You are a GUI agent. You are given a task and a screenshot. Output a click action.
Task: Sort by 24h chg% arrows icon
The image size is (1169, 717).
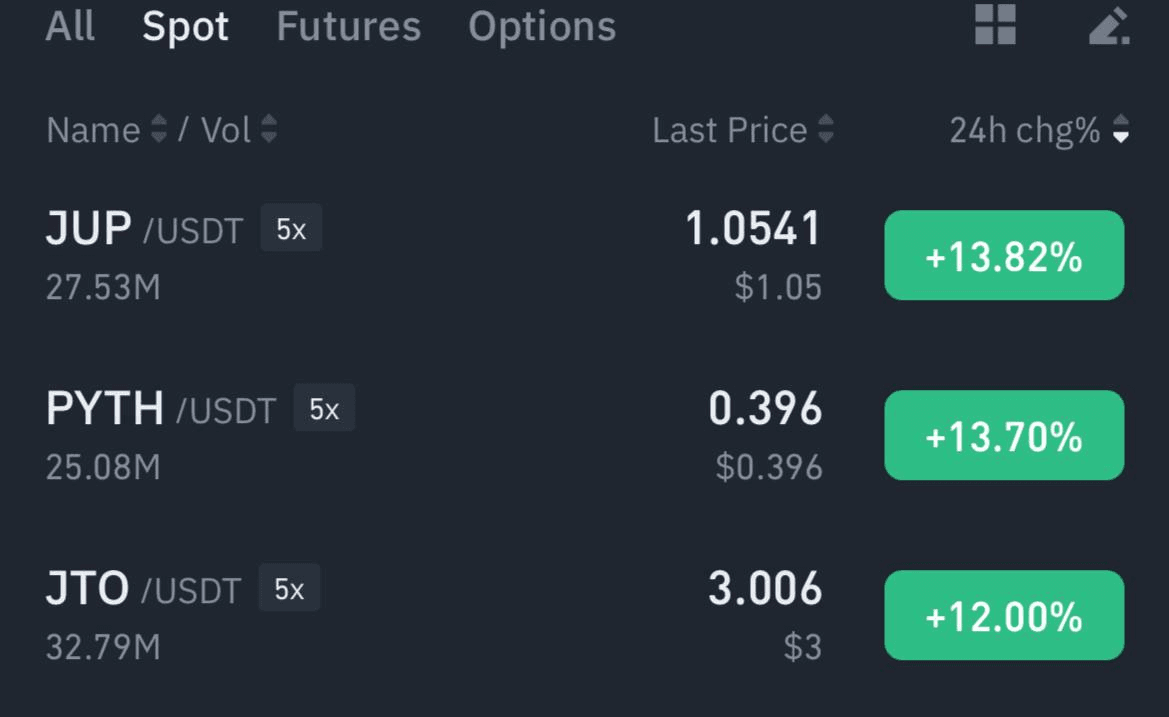tap(1121, 129)
